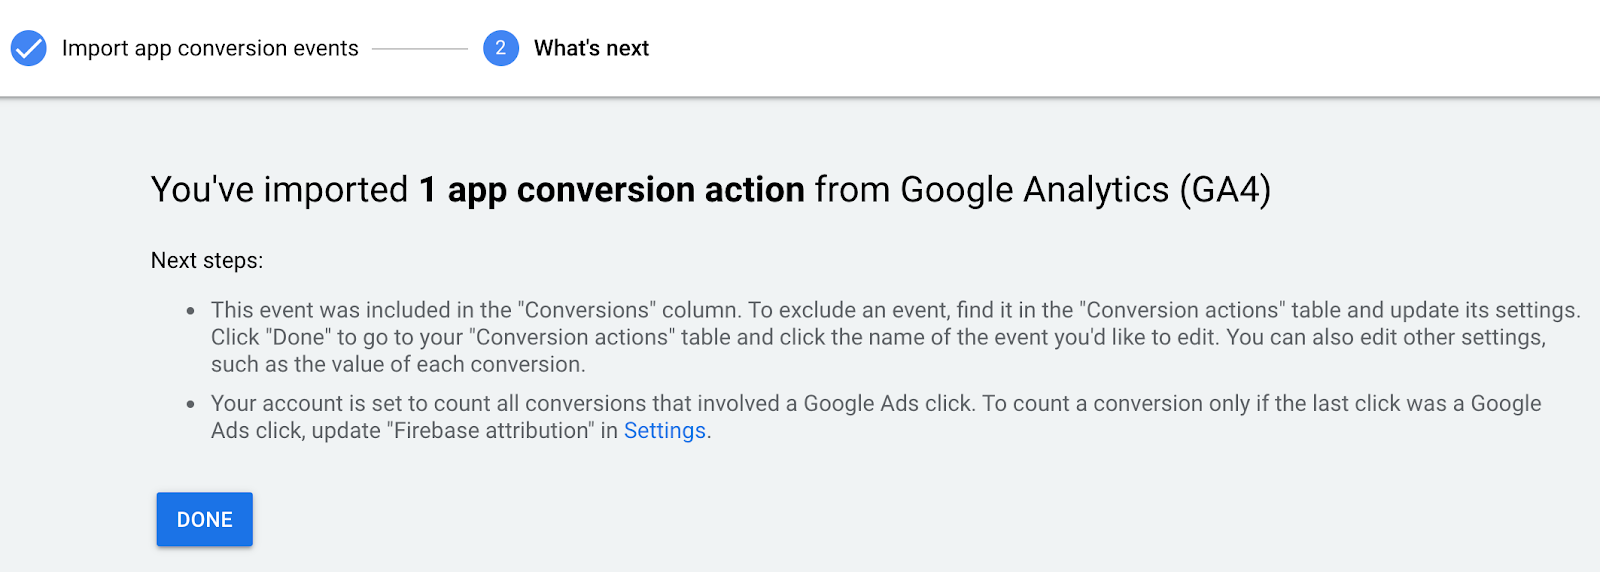Screen dimensions: 1600x572
Task: Click "such as the value of each conversion" line
Action: [398, 365]
